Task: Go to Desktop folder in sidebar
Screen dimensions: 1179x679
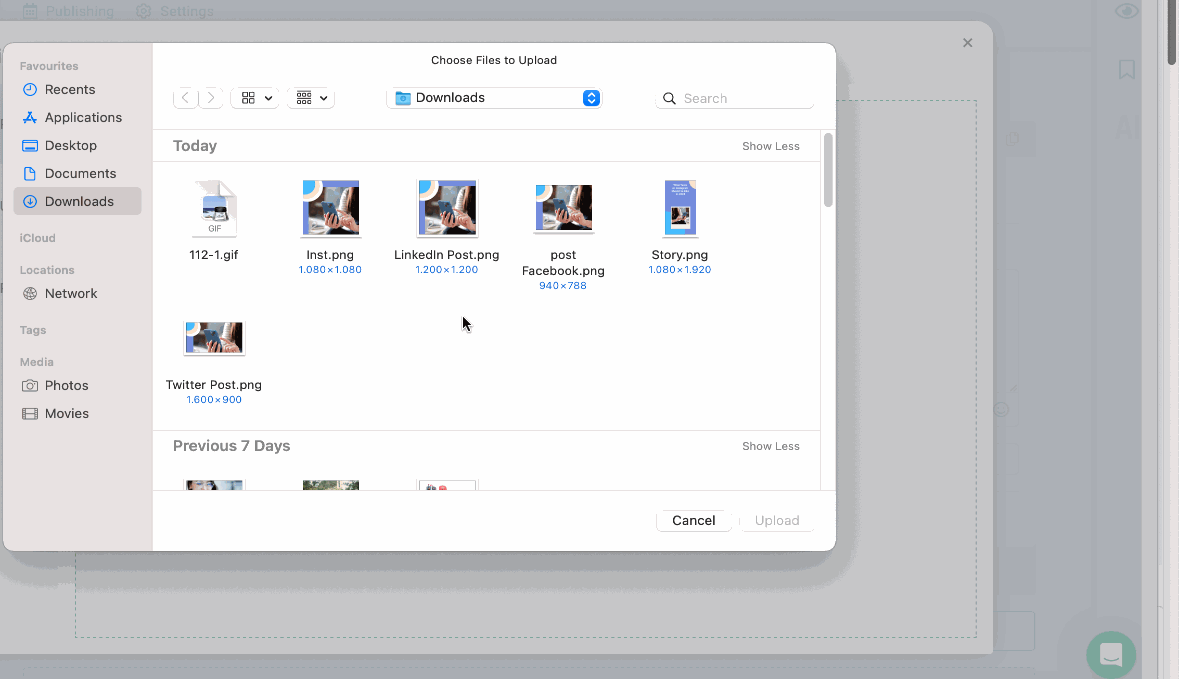Action: 70,145
